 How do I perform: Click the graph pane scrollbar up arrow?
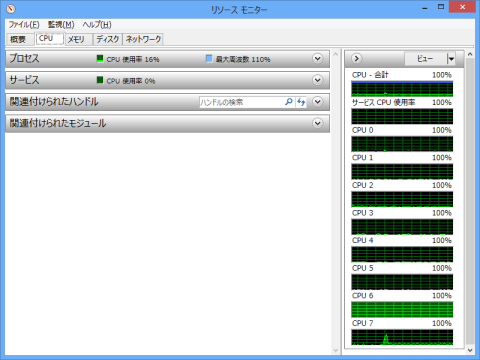tap(470, 54)
